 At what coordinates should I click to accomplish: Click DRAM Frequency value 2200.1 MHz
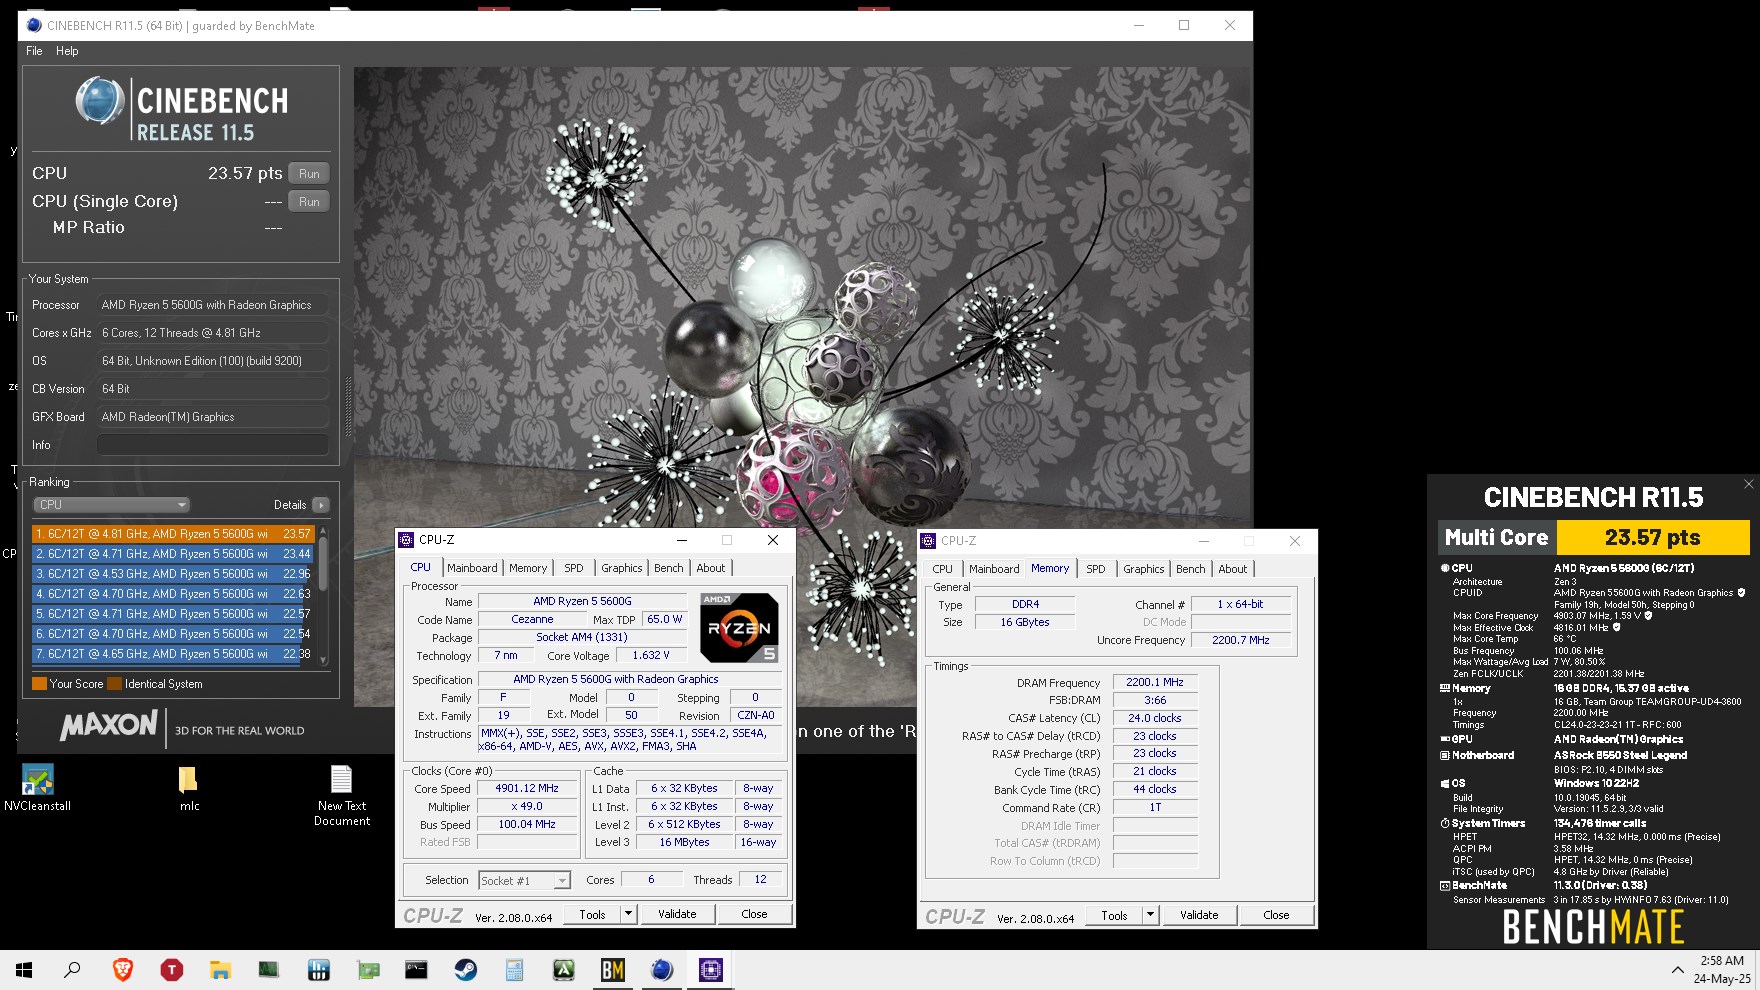(x=1155, y=682)
